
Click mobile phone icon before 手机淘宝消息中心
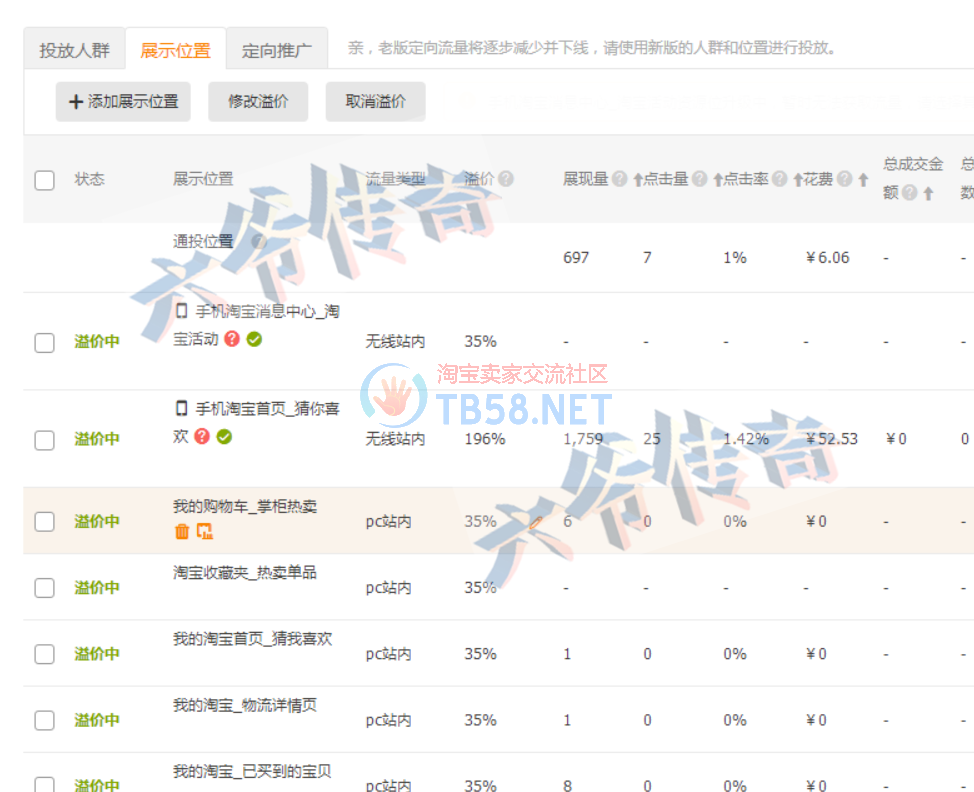tap(181, 311)
